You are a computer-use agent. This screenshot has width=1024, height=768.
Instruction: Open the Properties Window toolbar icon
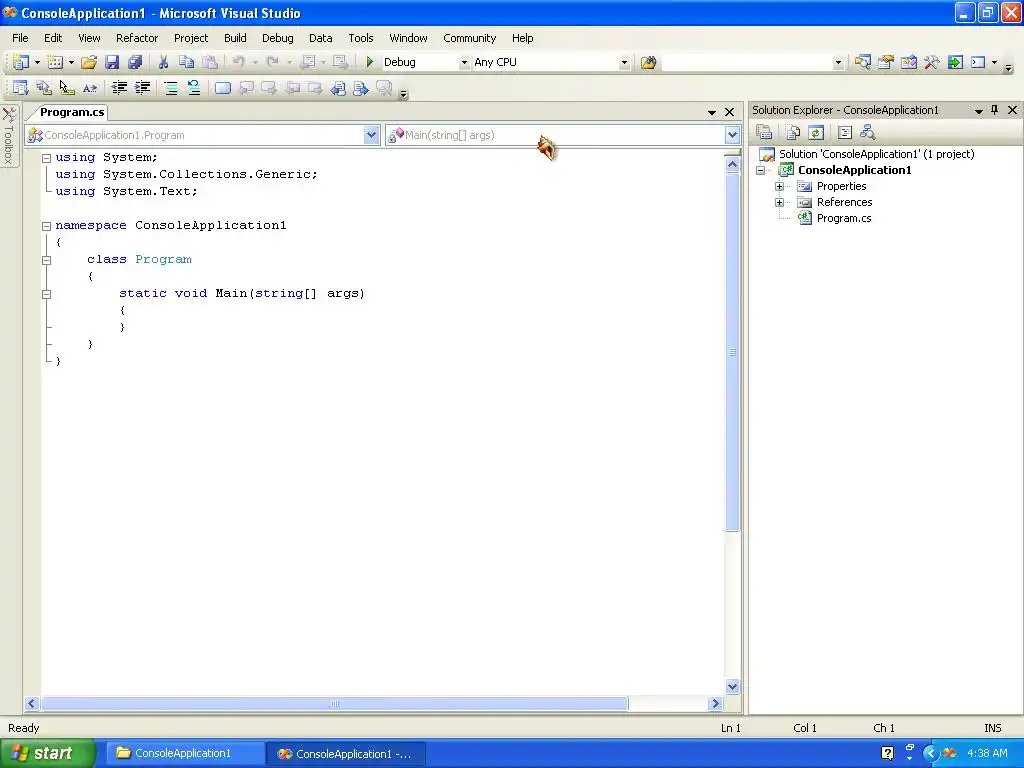[x=886, y=63]
